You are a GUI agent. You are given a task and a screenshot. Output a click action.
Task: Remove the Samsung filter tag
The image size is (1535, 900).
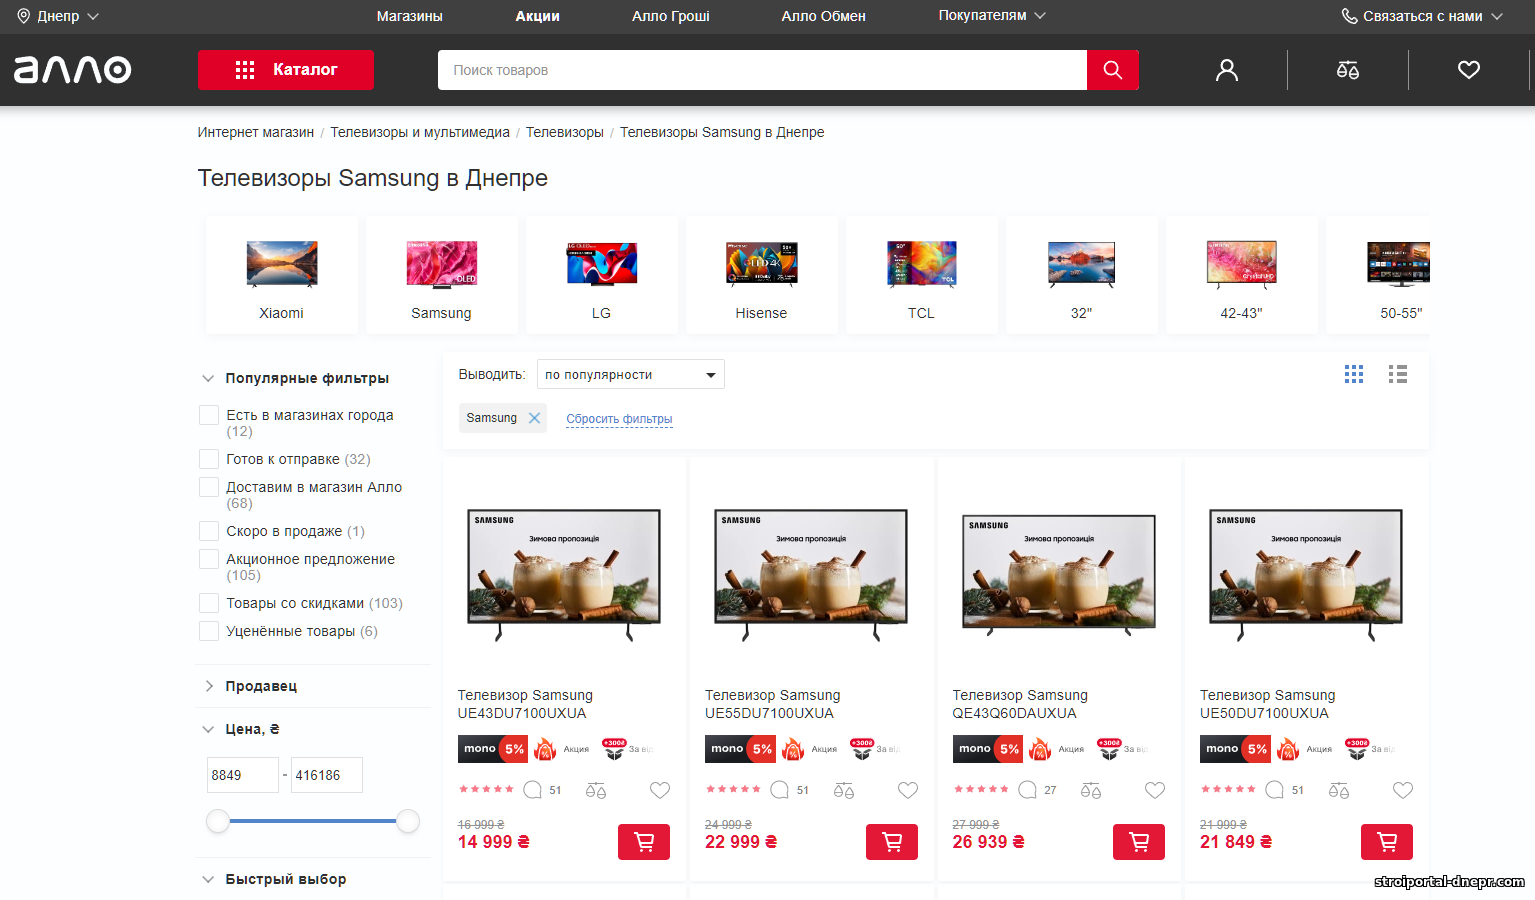pos(535,418)
